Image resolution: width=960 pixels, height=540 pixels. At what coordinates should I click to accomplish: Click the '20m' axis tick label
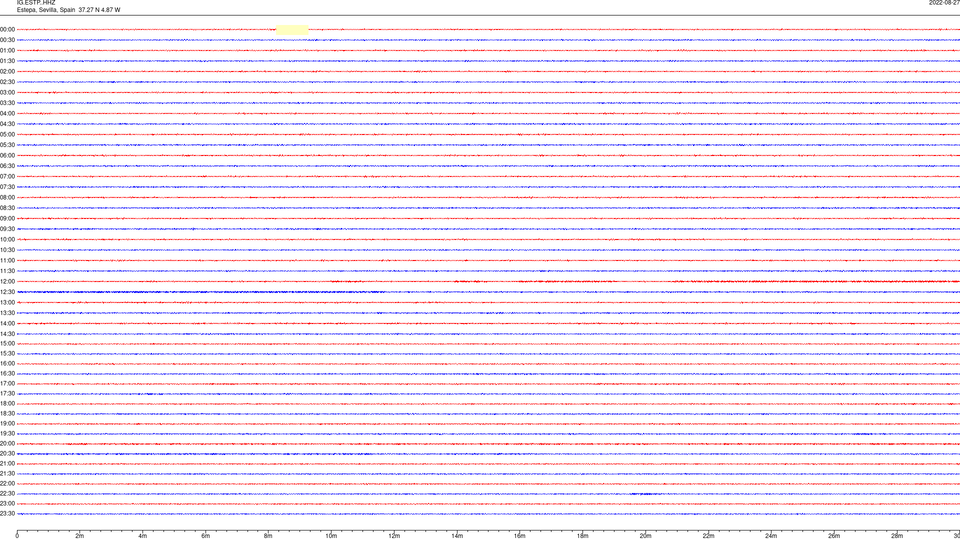645,536
